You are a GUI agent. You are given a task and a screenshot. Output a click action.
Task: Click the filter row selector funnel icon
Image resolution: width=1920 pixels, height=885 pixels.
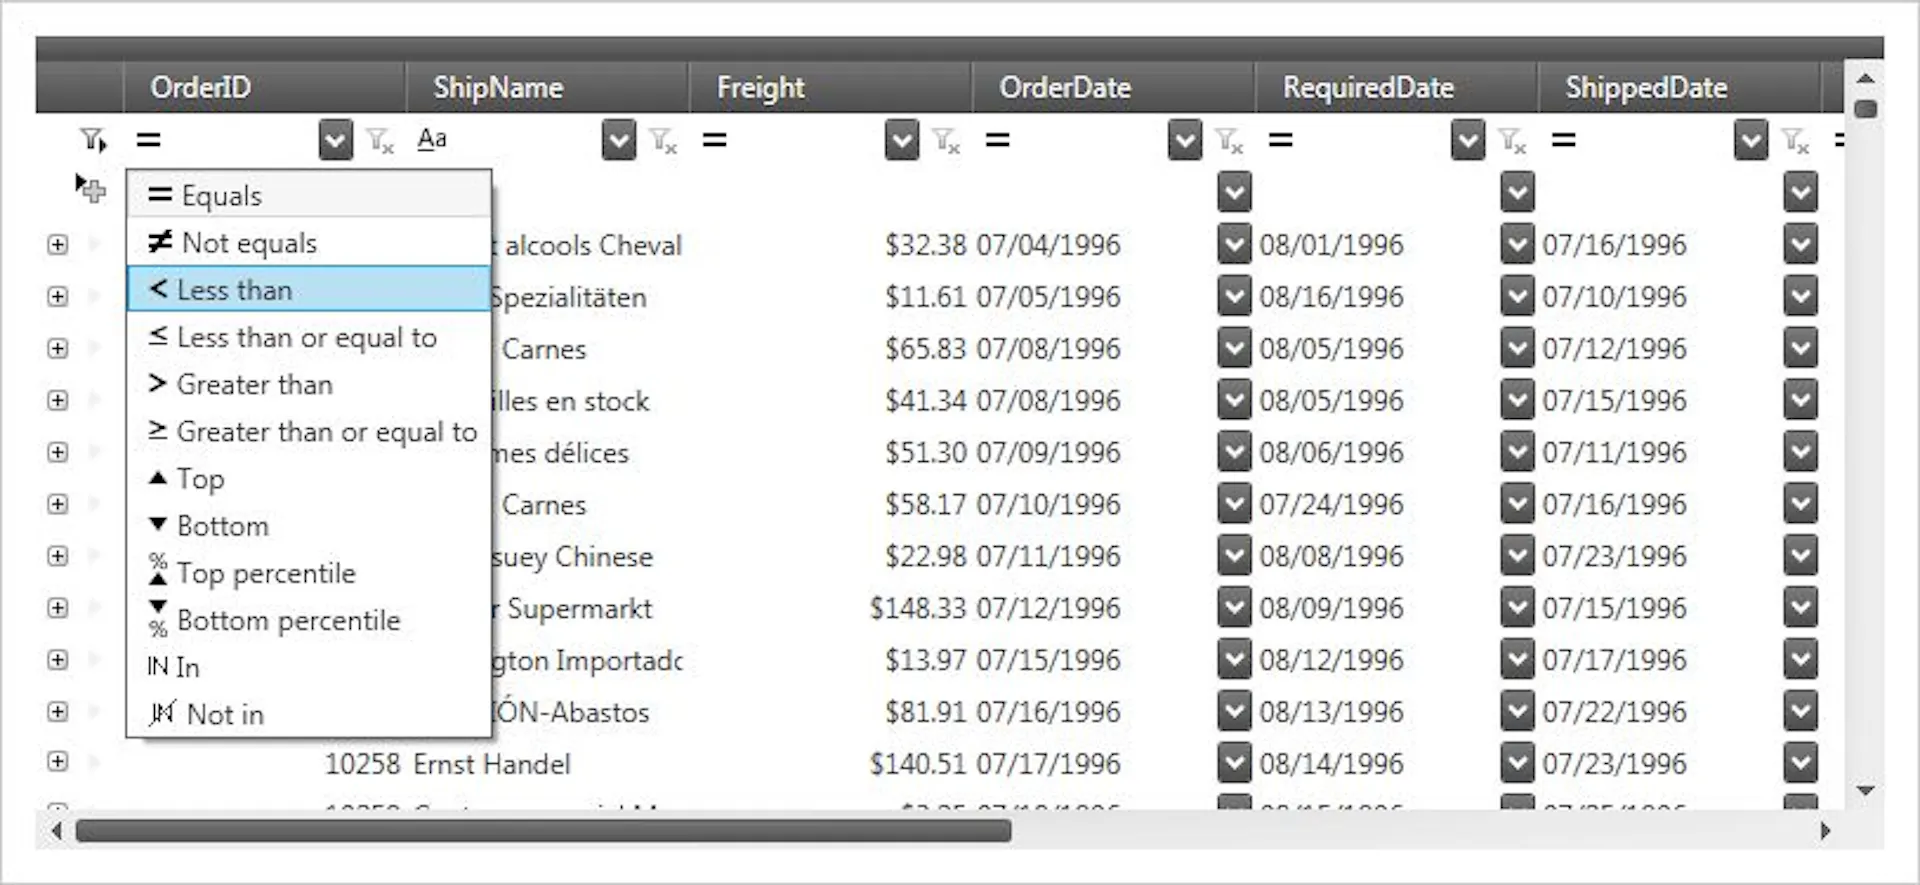click(x=93, y=140)
